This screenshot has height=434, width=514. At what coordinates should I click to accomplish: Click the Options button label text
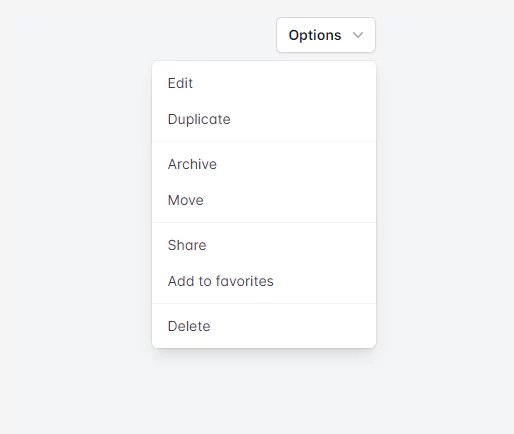pos(315,35)
